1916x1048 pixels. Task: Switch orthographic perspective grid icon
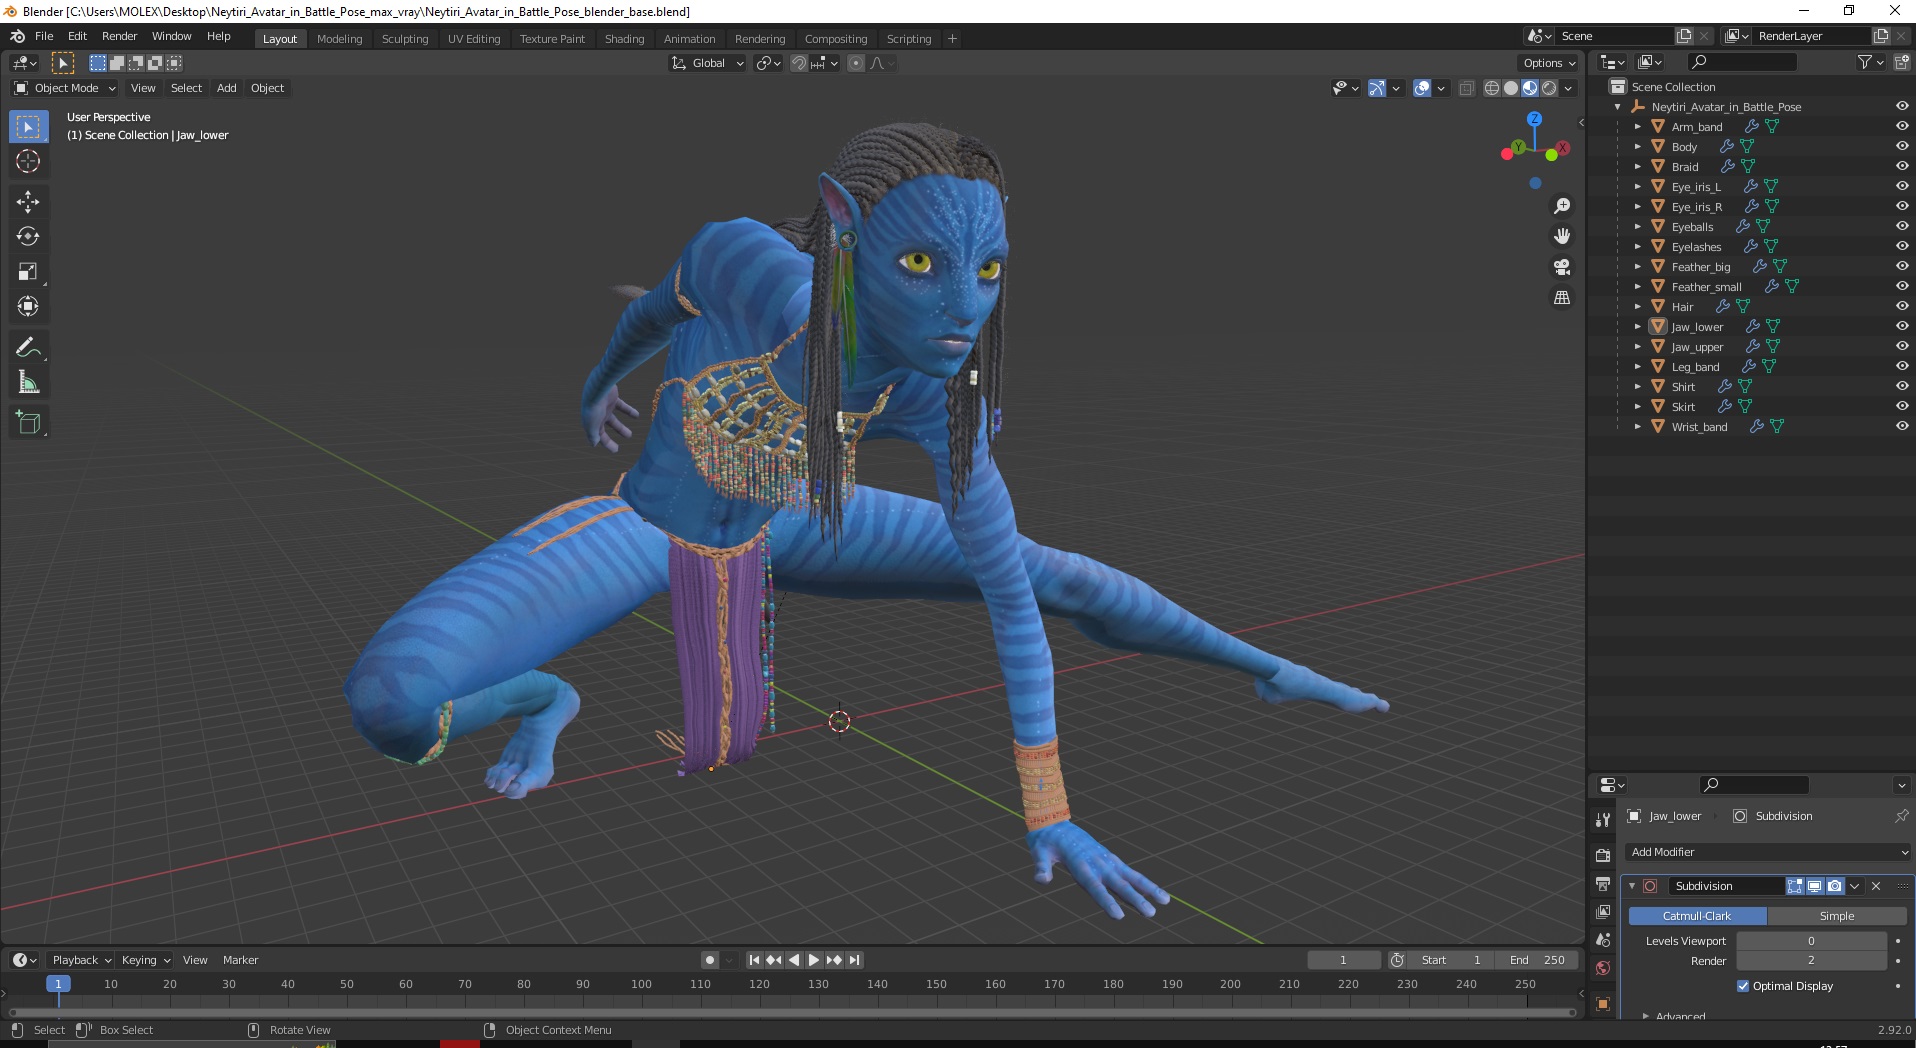tap(1561, 298)
